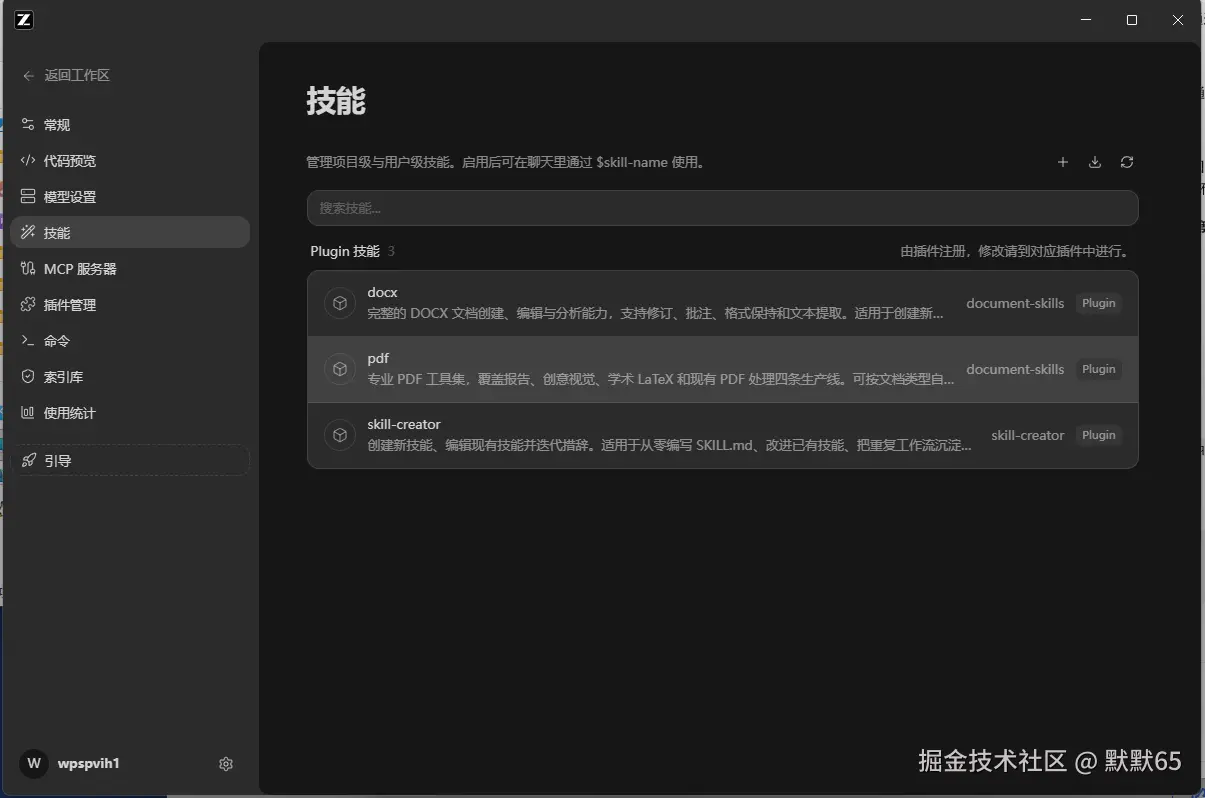Open the 模型设置 section
This screenshot has height=798, width=1205.
pyautogui.click(x=130, y=197)
